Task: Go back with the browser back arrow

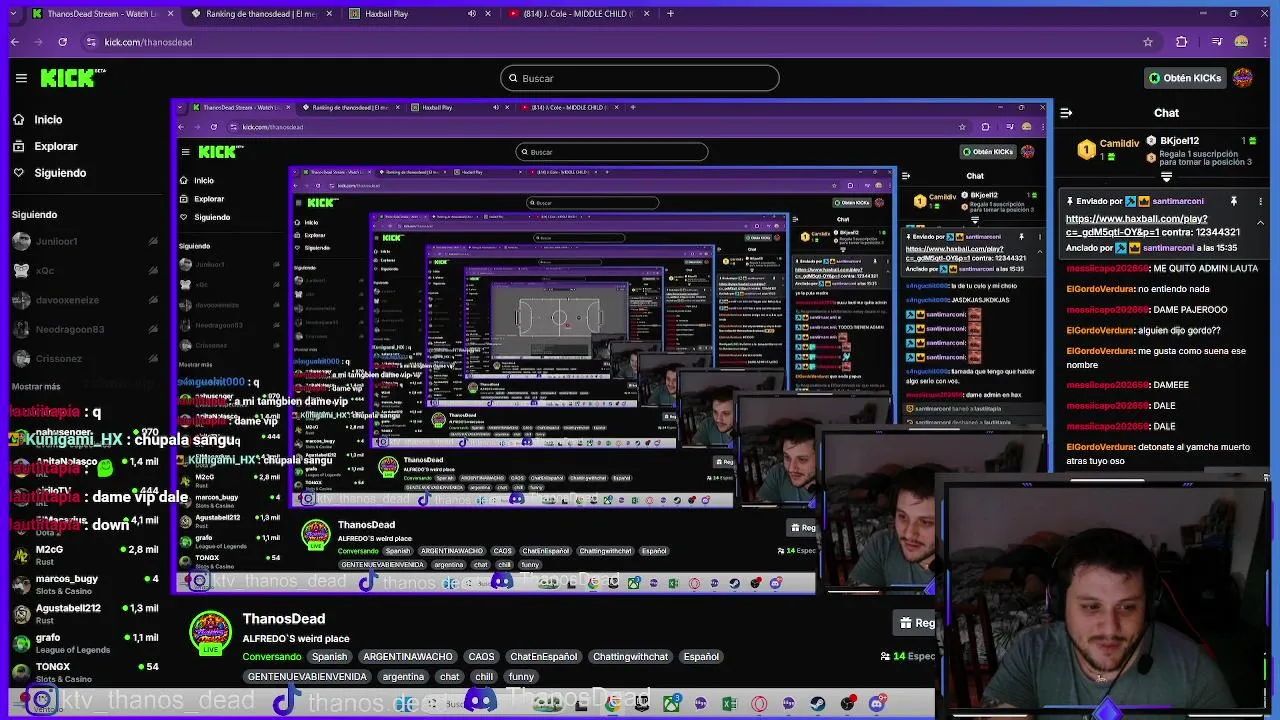Action: (15, 42)
